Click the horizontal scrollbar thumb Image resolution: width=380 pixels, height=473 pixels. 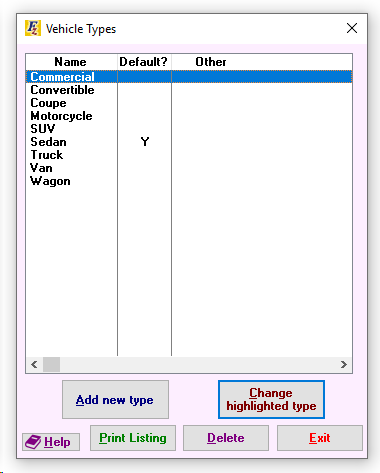(x=51, y=364)
